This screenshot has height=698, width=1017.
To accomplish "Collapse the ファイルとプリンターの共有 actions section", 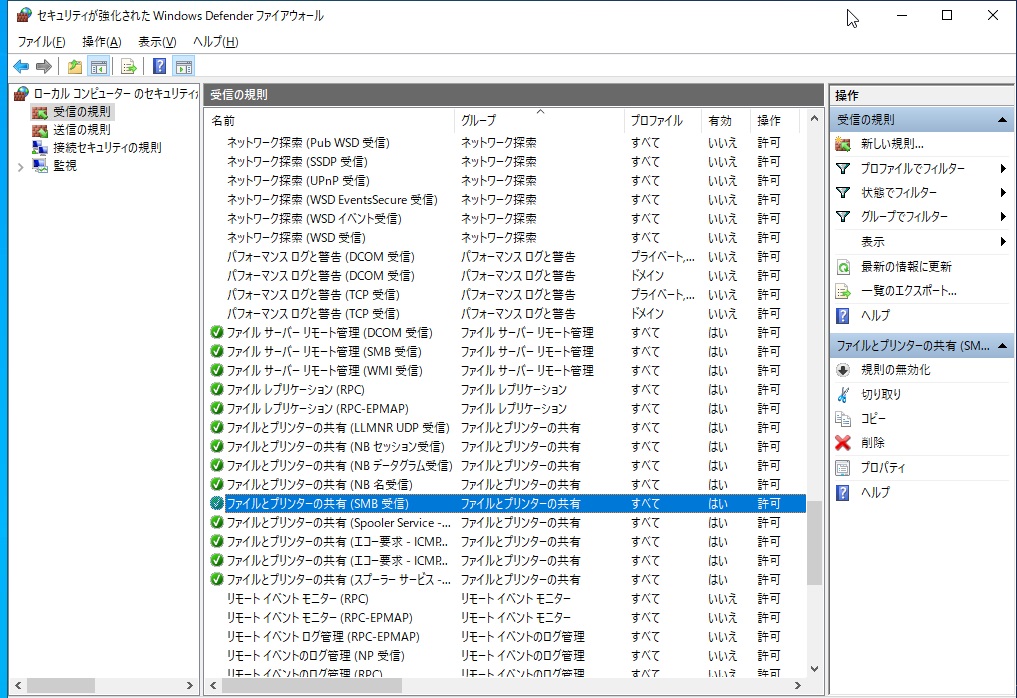I will pyautogui.click(x=1002, y=346).
